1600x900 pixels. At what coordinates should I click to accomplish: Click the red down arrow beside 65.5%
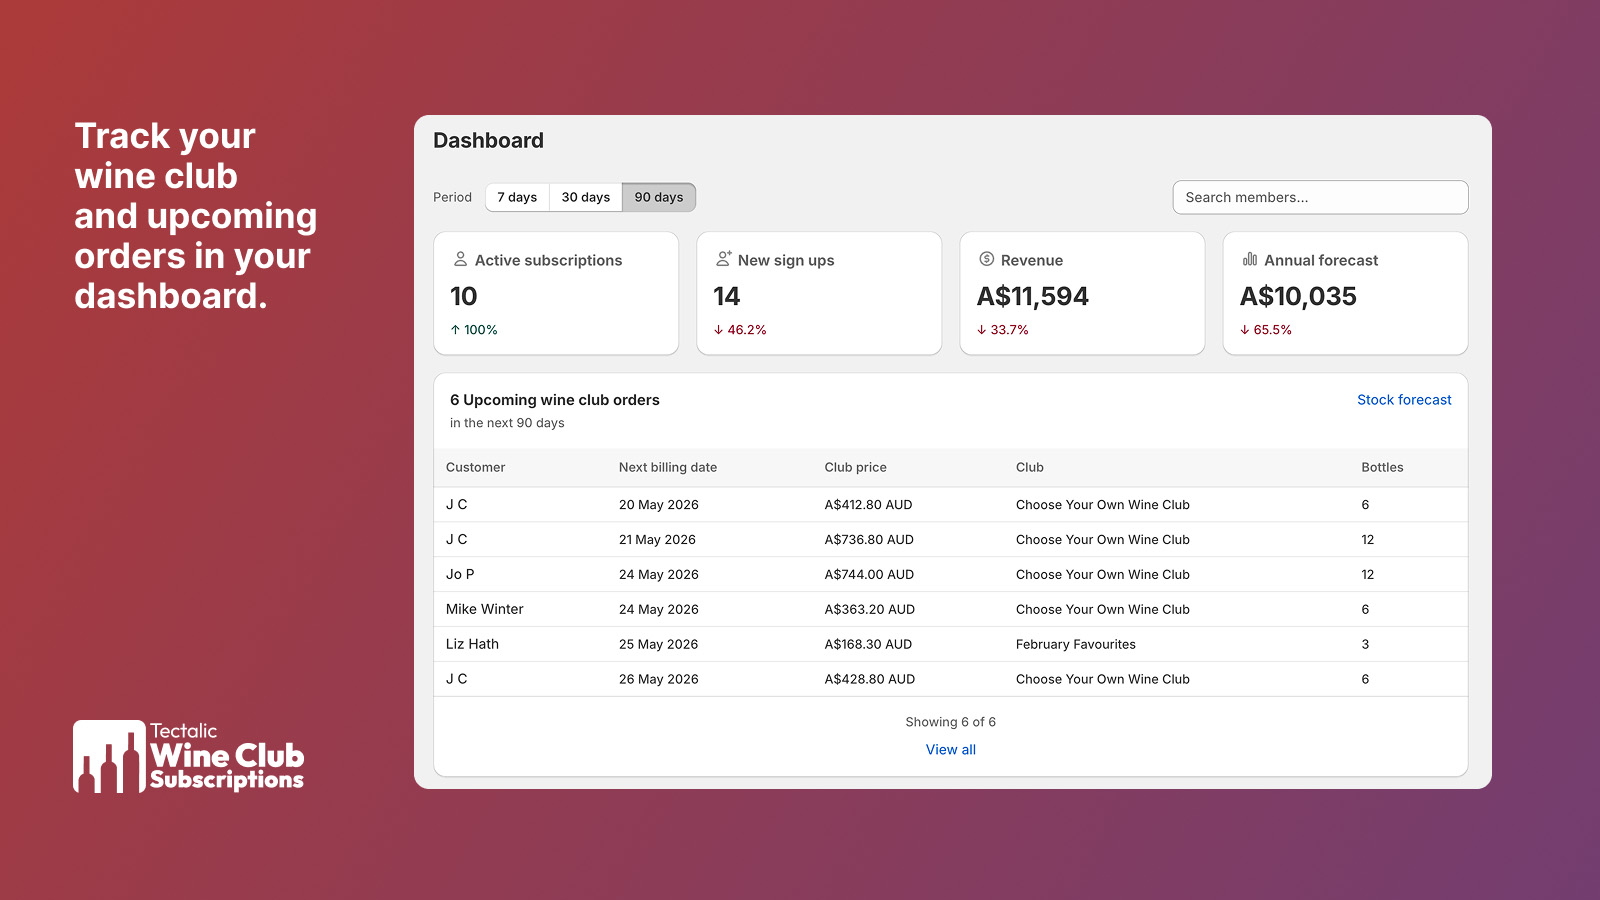point(1245,330)
